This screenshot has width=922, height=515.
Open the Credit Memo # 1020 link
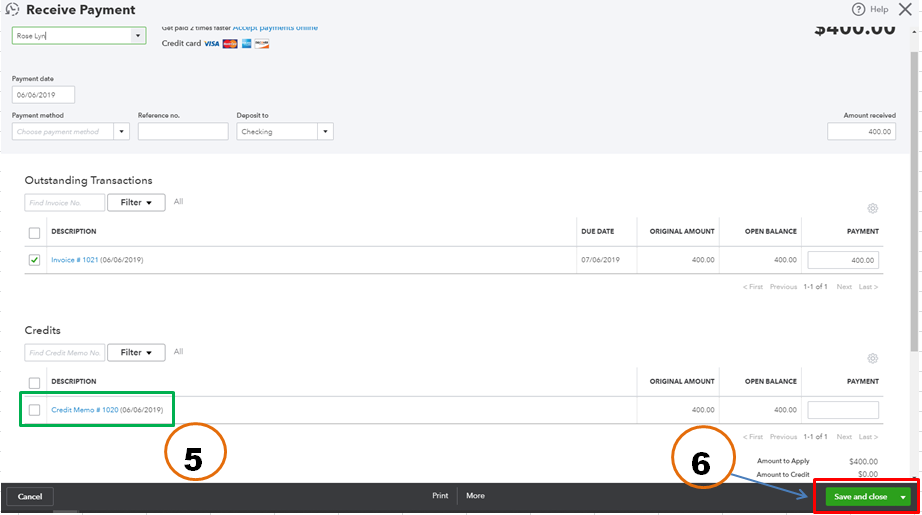click(x=85, y=410)
